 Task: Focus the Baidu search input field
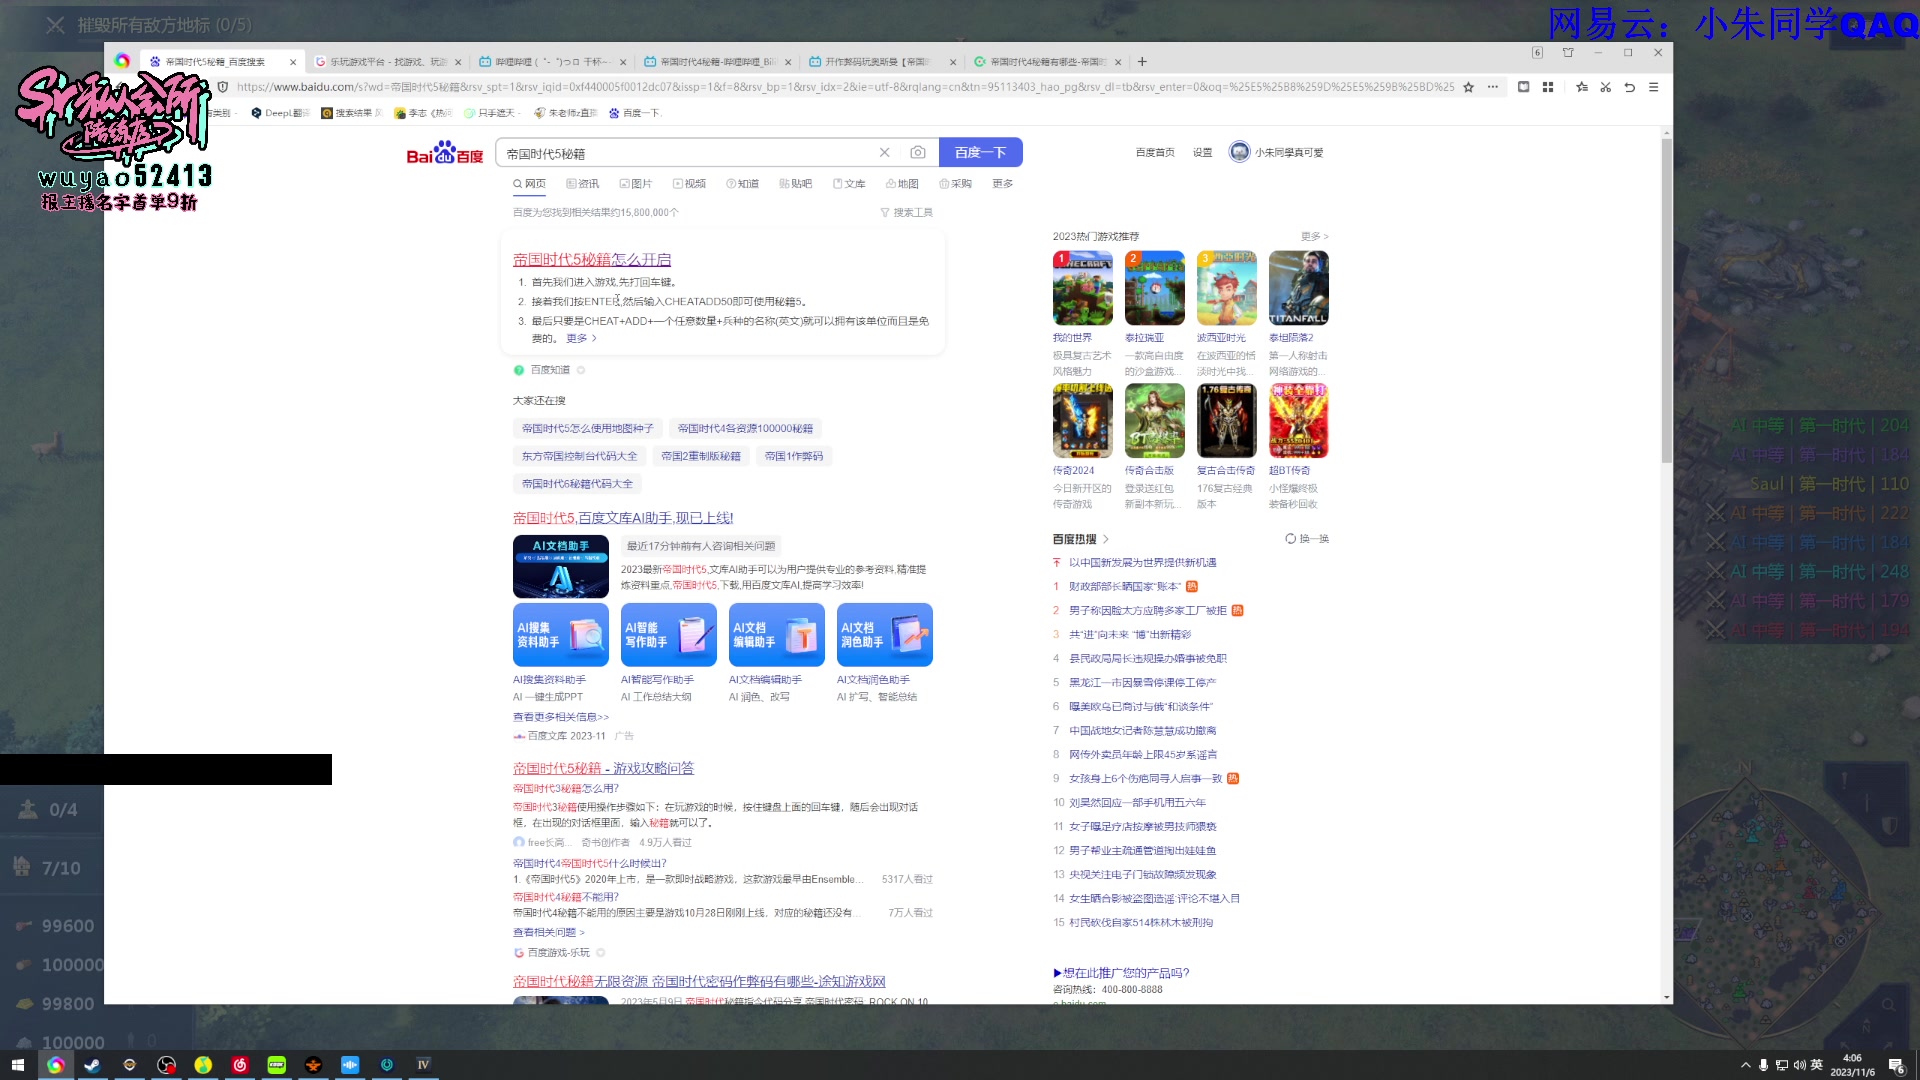(686, 153)
